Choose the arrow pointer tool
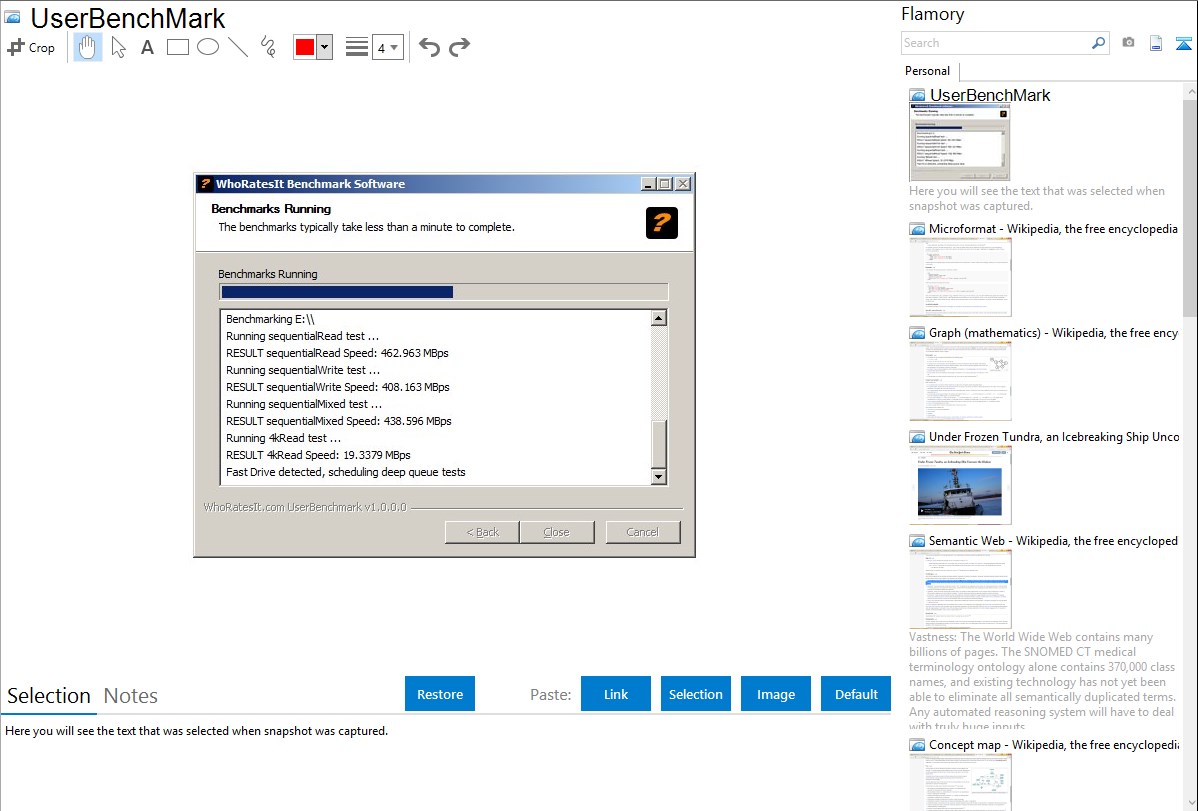The height and width of the screenshot is (811, 1198). [118, 47]
